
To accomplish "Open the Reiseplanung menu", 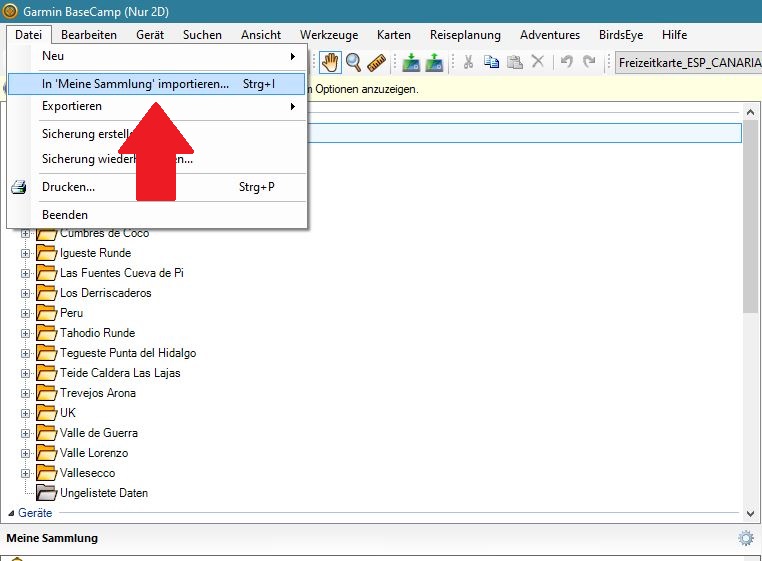I will (465, 35).
